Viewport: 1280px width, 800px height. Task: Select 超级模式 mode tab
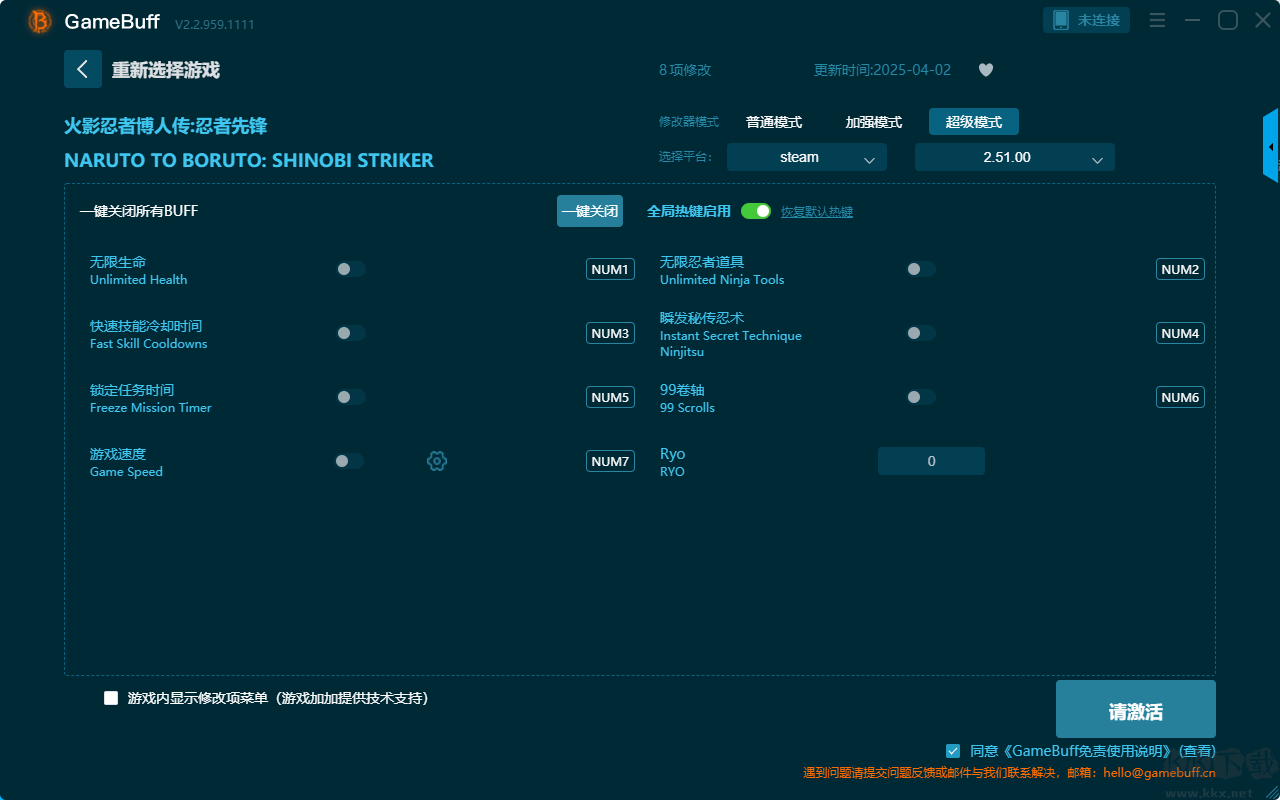click(974, 122)
